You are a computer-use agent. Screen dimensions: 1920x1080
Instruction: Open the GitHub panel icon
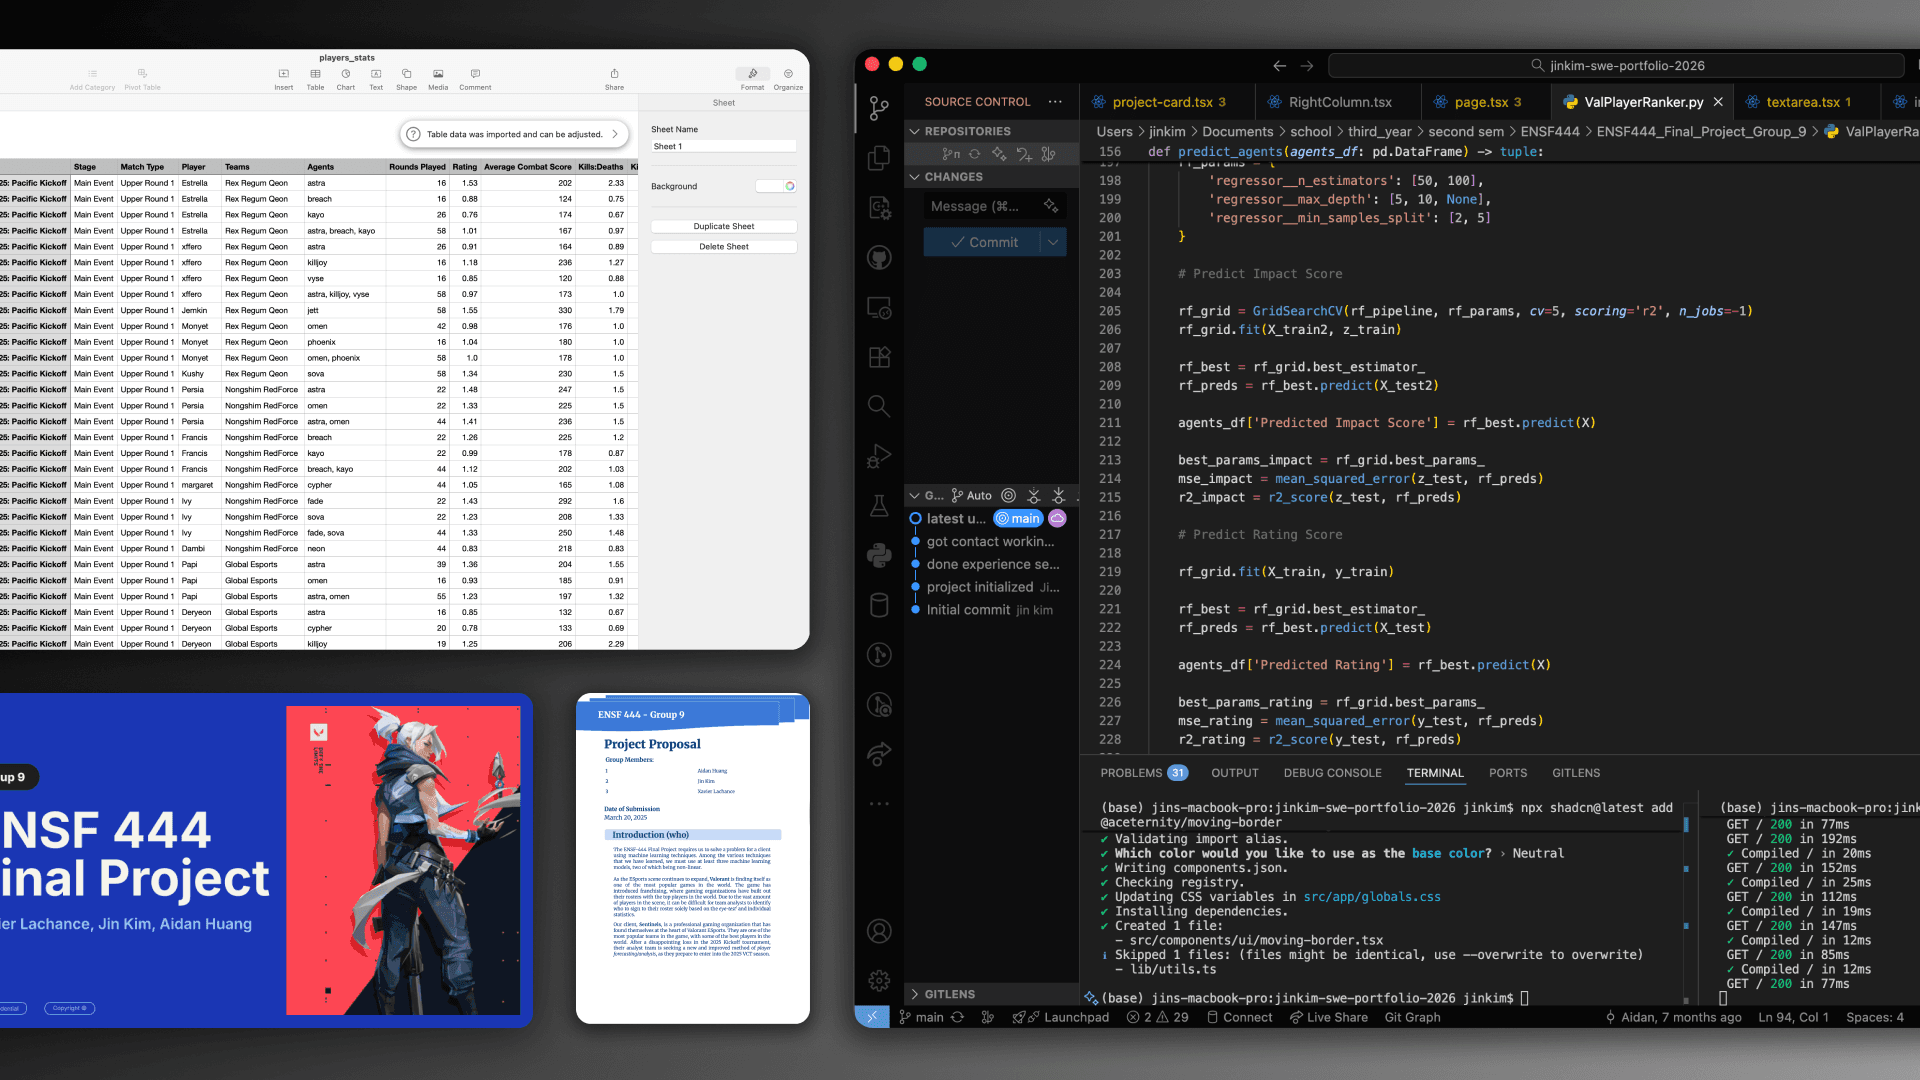click(x=879, y=258)
